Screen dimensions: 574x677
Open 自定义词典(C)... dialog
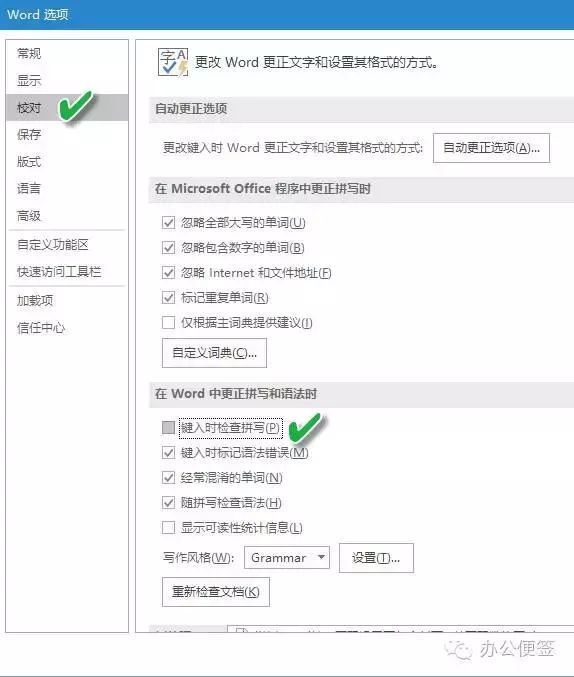click(214, 353)
